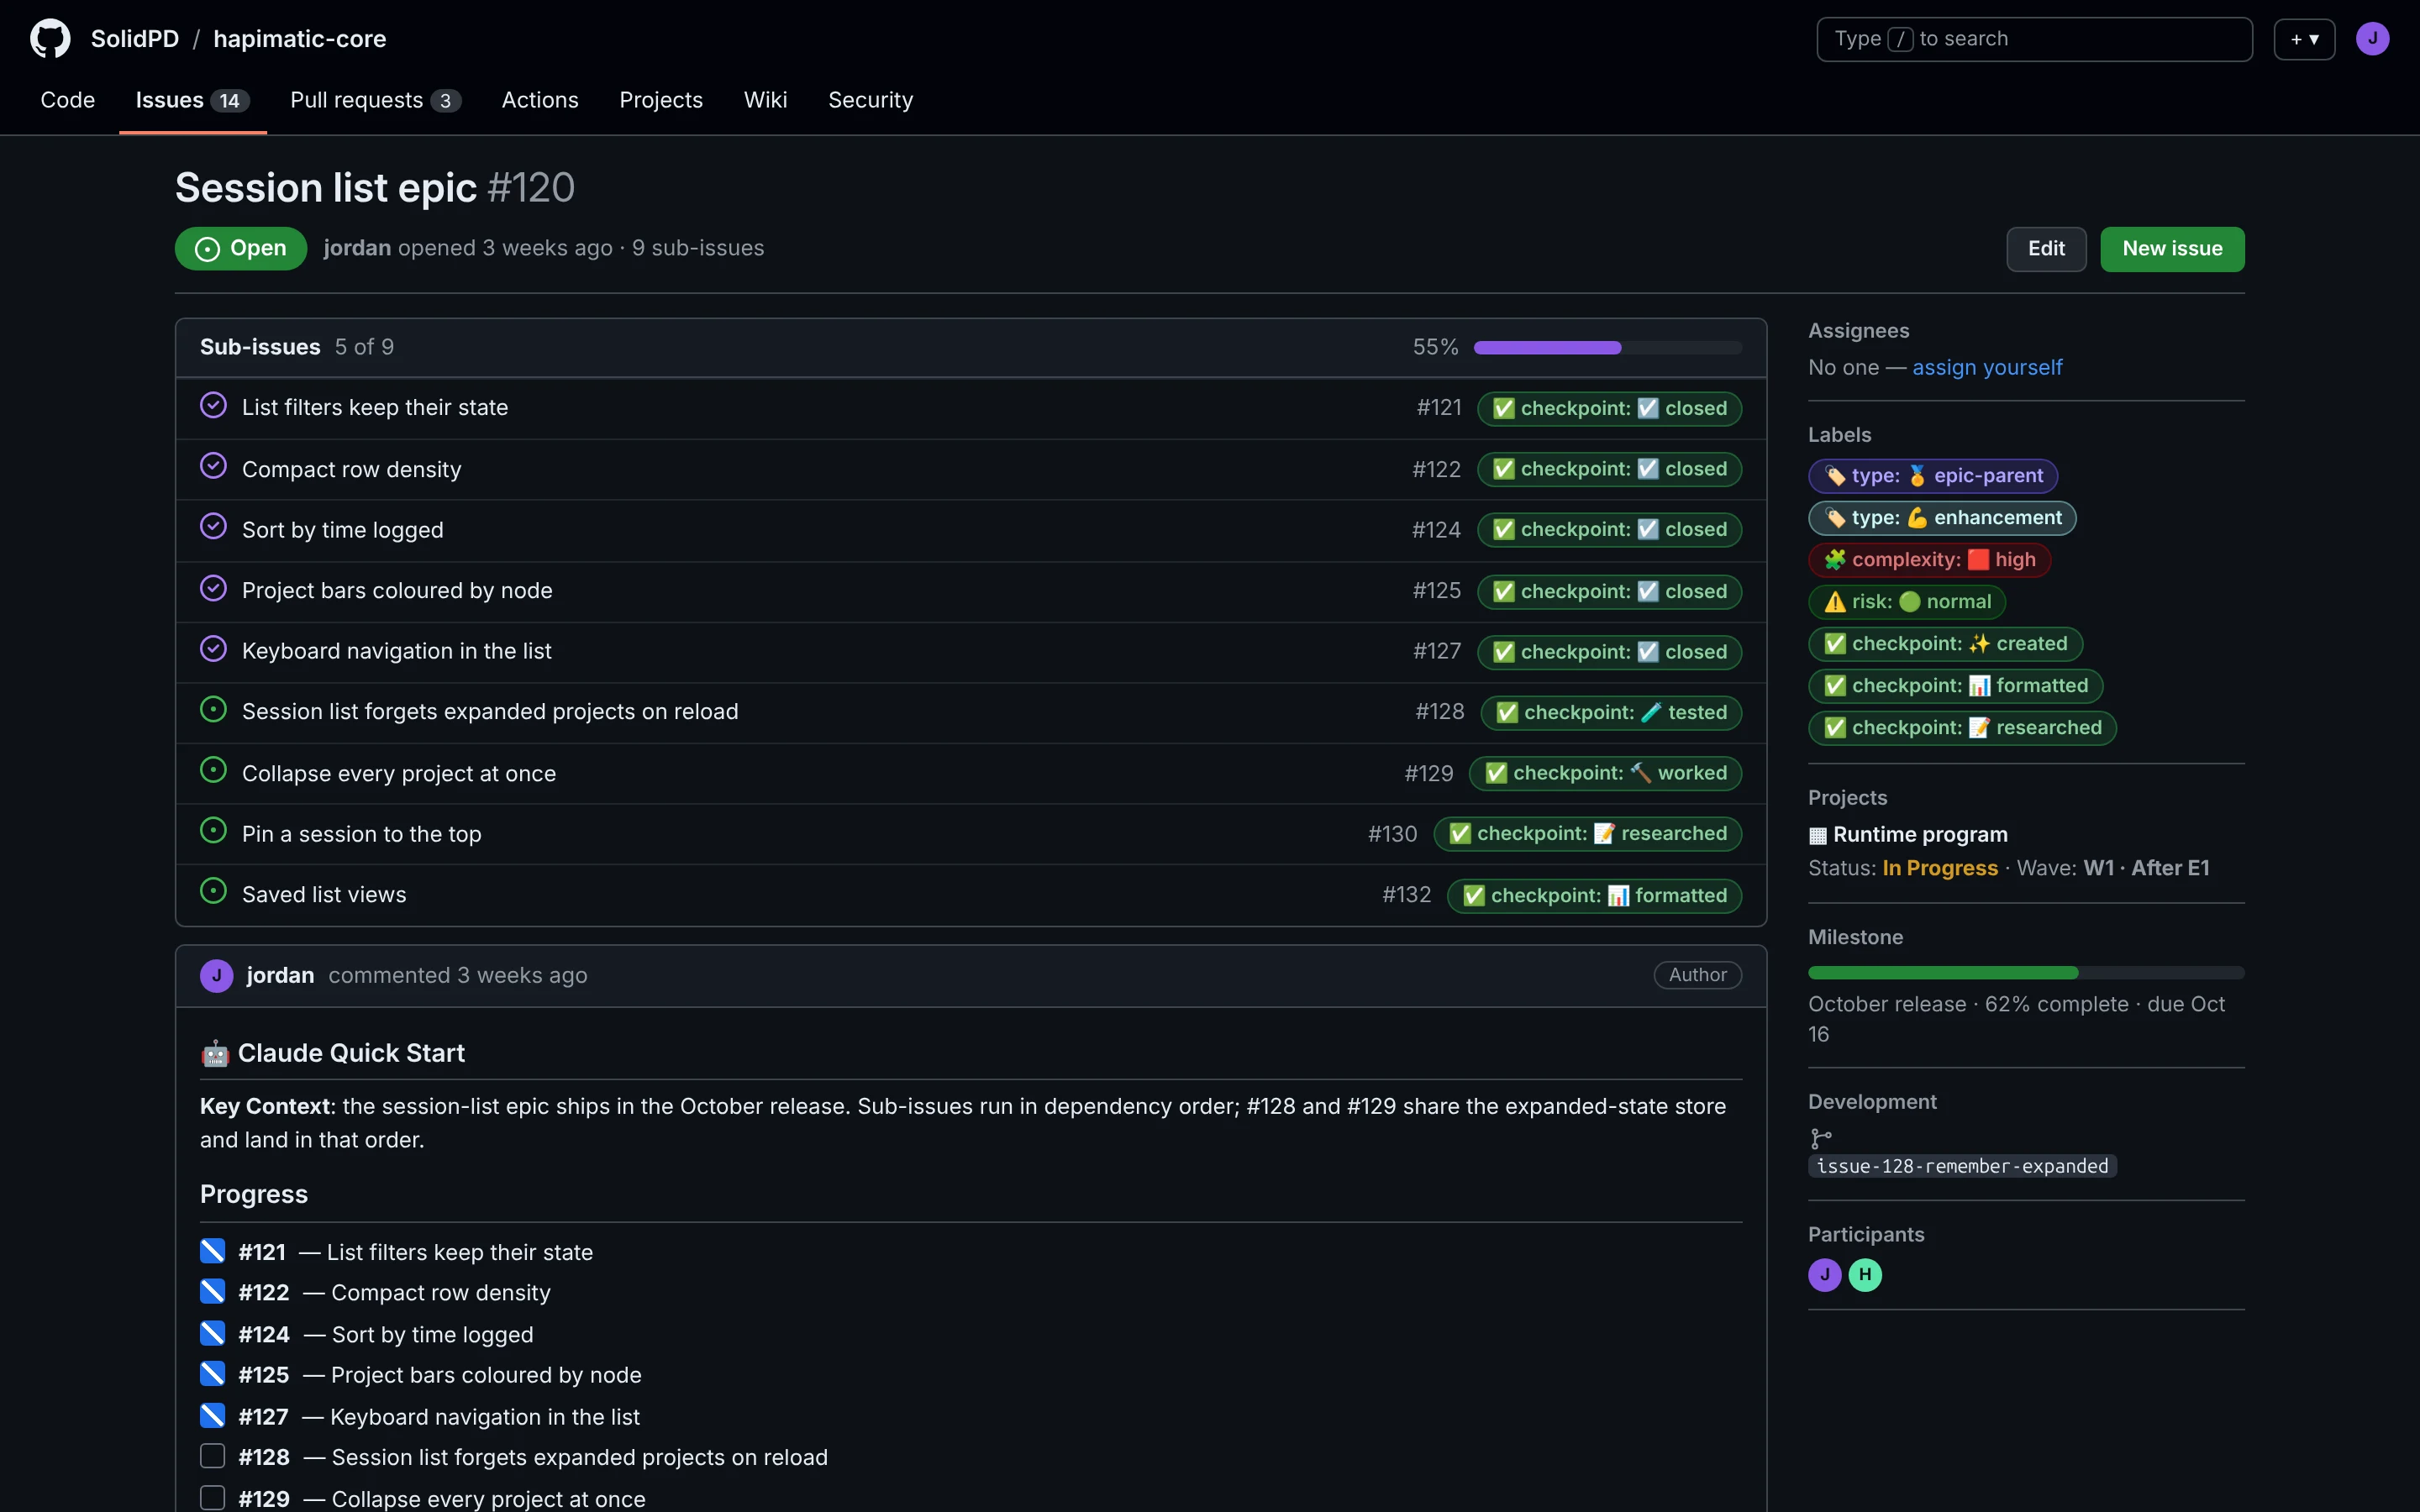Click the type: epic-parent label

[x=1933, y=476]
